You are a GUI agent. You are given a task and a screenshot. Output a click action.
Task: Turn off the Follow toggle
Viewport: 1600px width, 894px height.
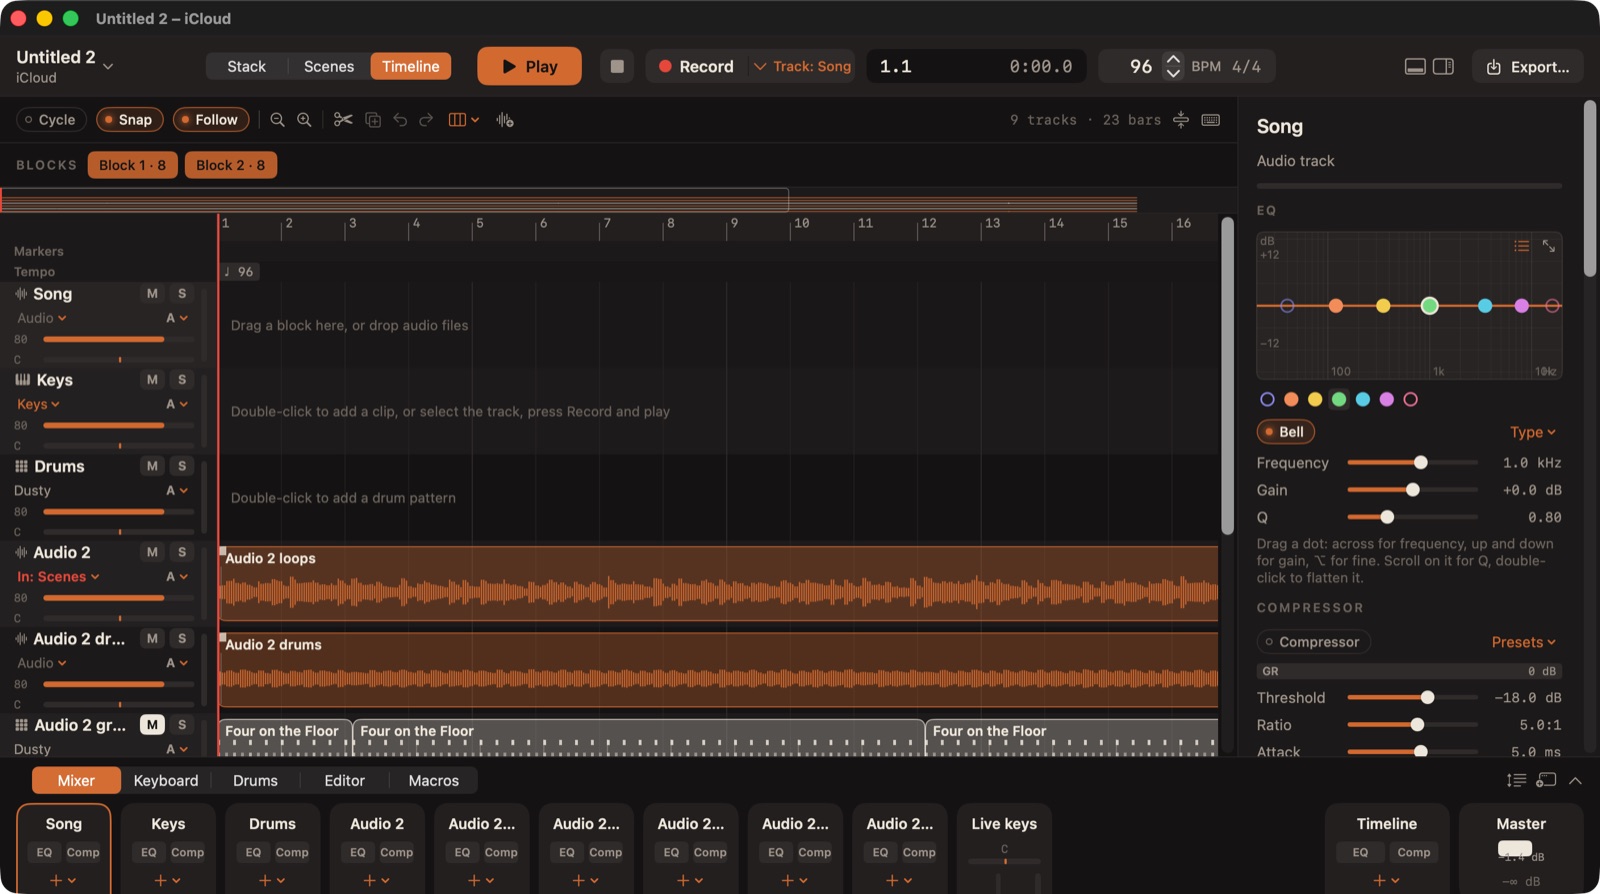210,120
